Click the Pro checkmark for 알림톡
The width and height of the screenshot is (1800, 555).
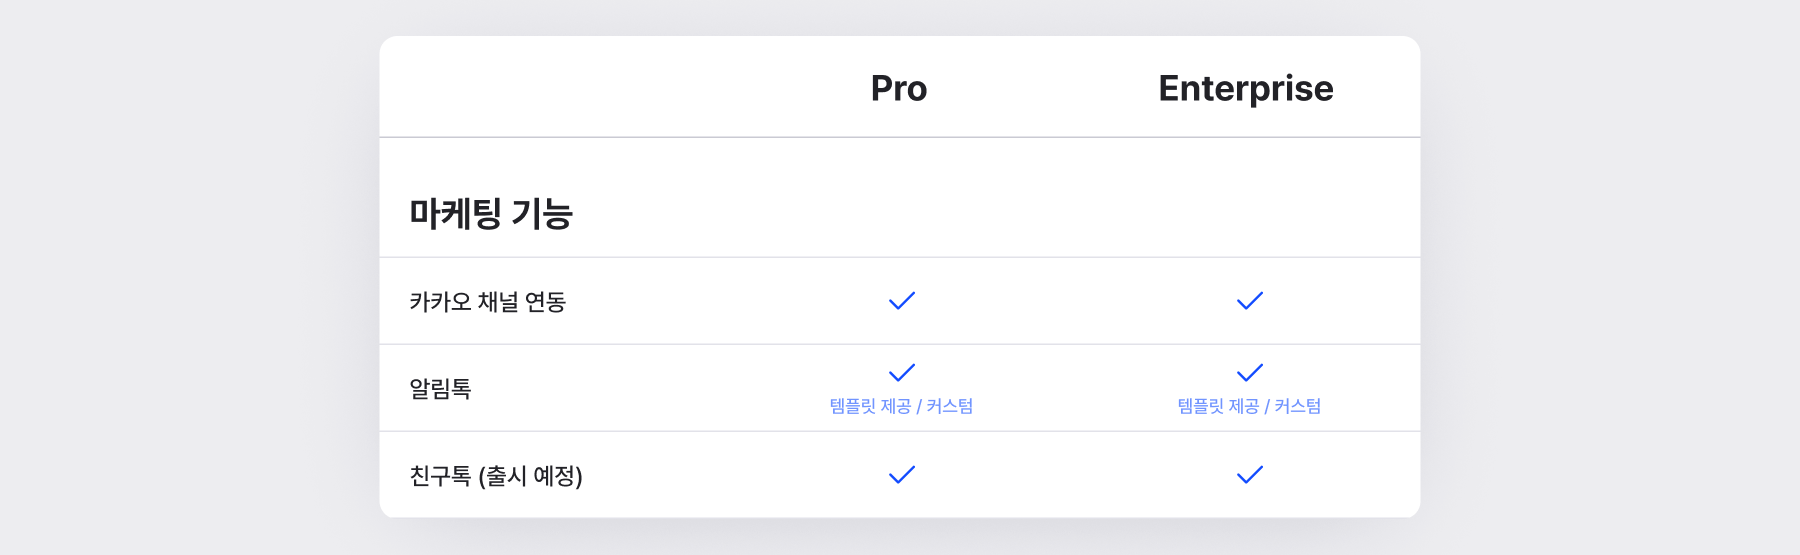(902, 373)
